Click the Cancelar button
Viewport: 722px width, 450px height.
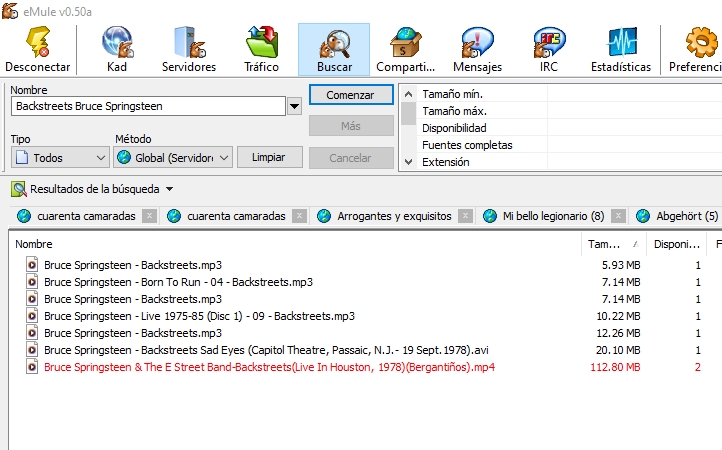tap(351, 158)
